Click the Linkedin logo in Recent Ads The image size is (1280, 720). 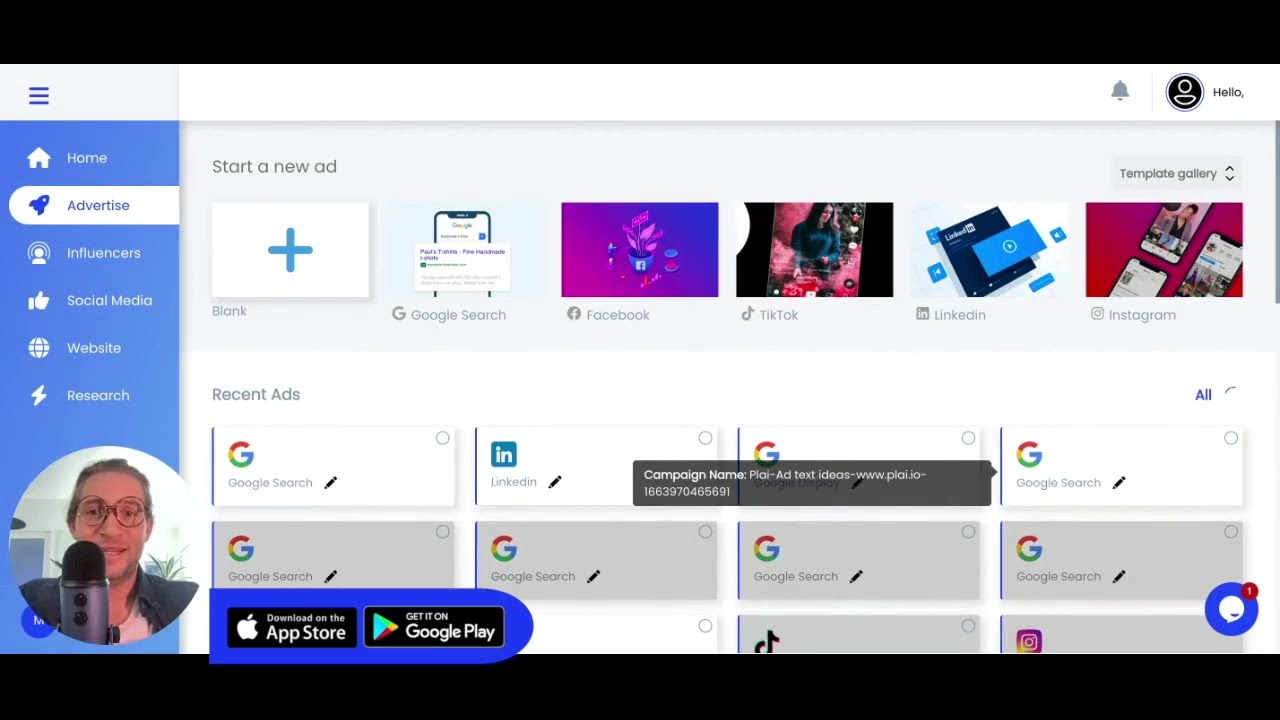(504, 455)
